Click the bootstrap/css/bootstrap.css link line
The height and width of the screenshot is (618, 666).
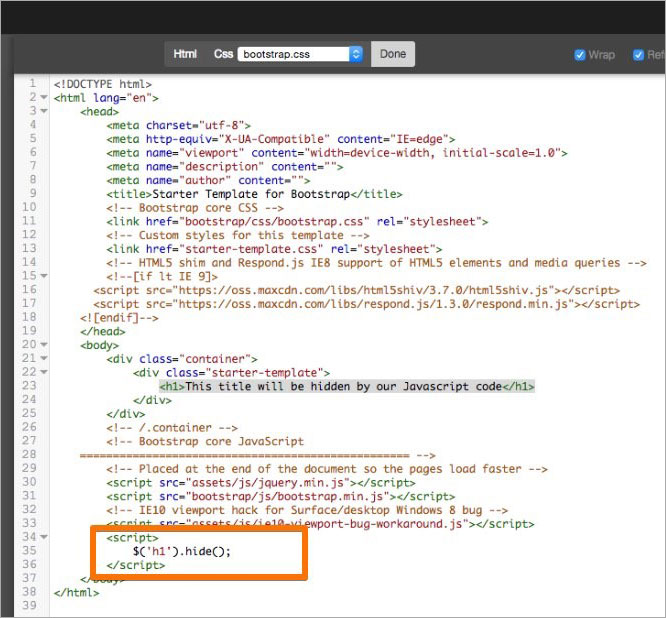click(x=297, y=221)
